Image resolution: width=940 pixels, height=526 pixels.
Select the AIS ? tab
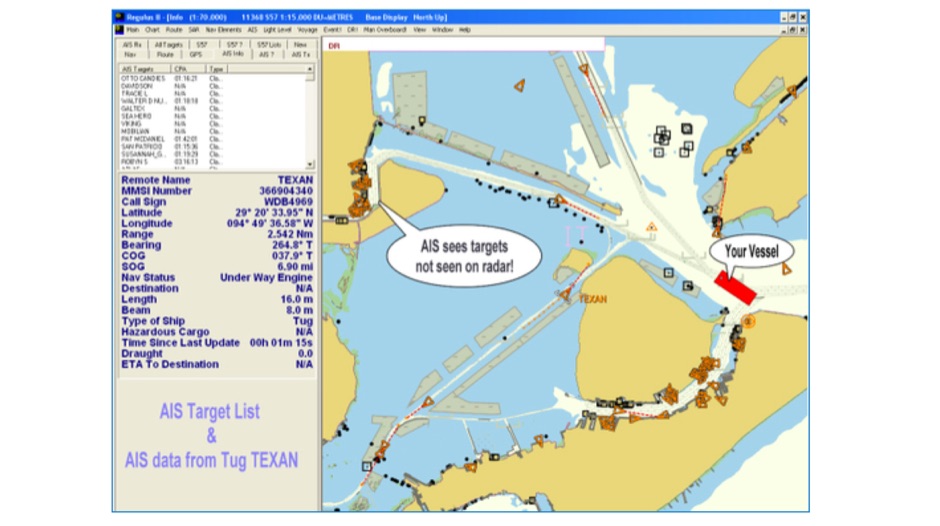266,55
